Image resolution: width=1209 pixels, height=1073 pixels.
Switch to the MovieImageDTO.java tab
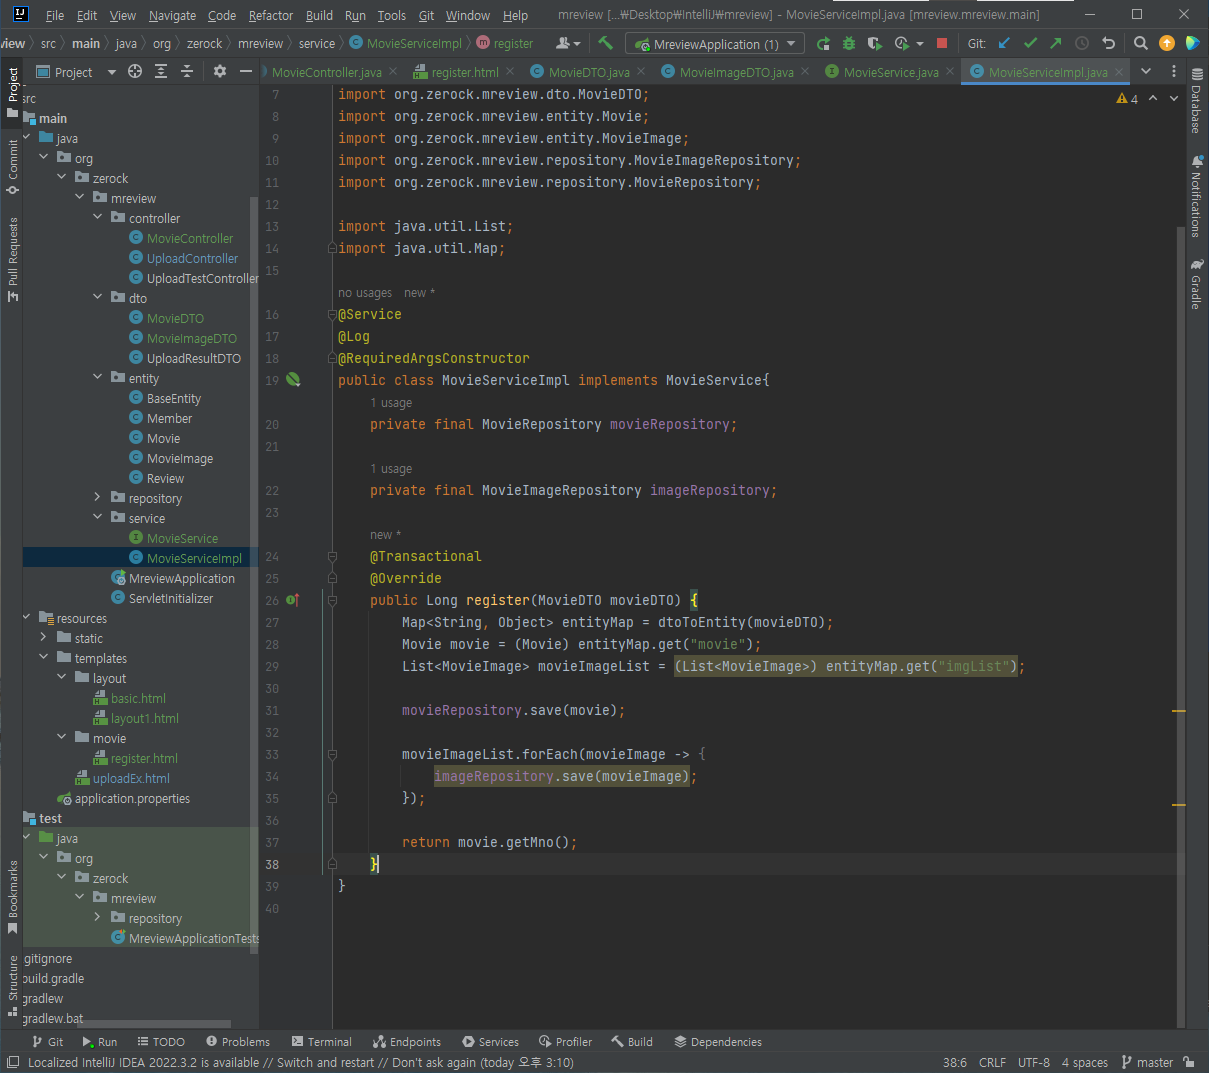pos(736,72)
